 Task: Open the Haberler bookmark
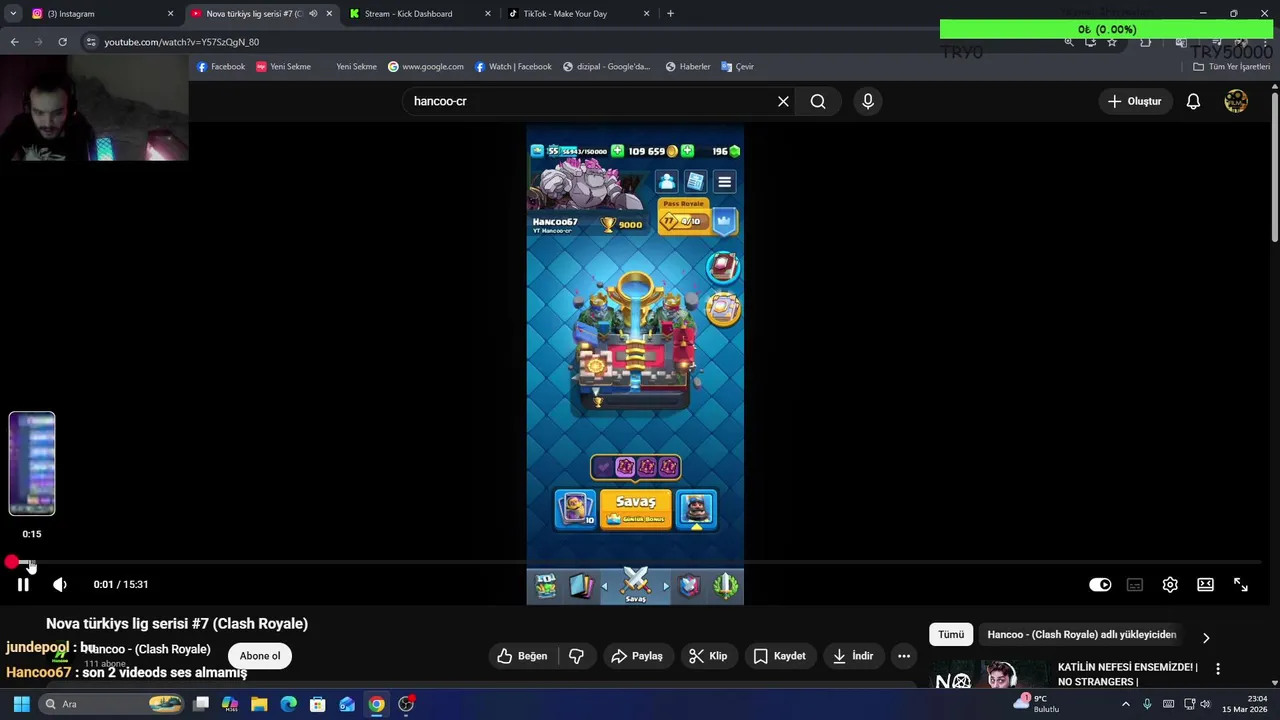(x=688, y=67)
